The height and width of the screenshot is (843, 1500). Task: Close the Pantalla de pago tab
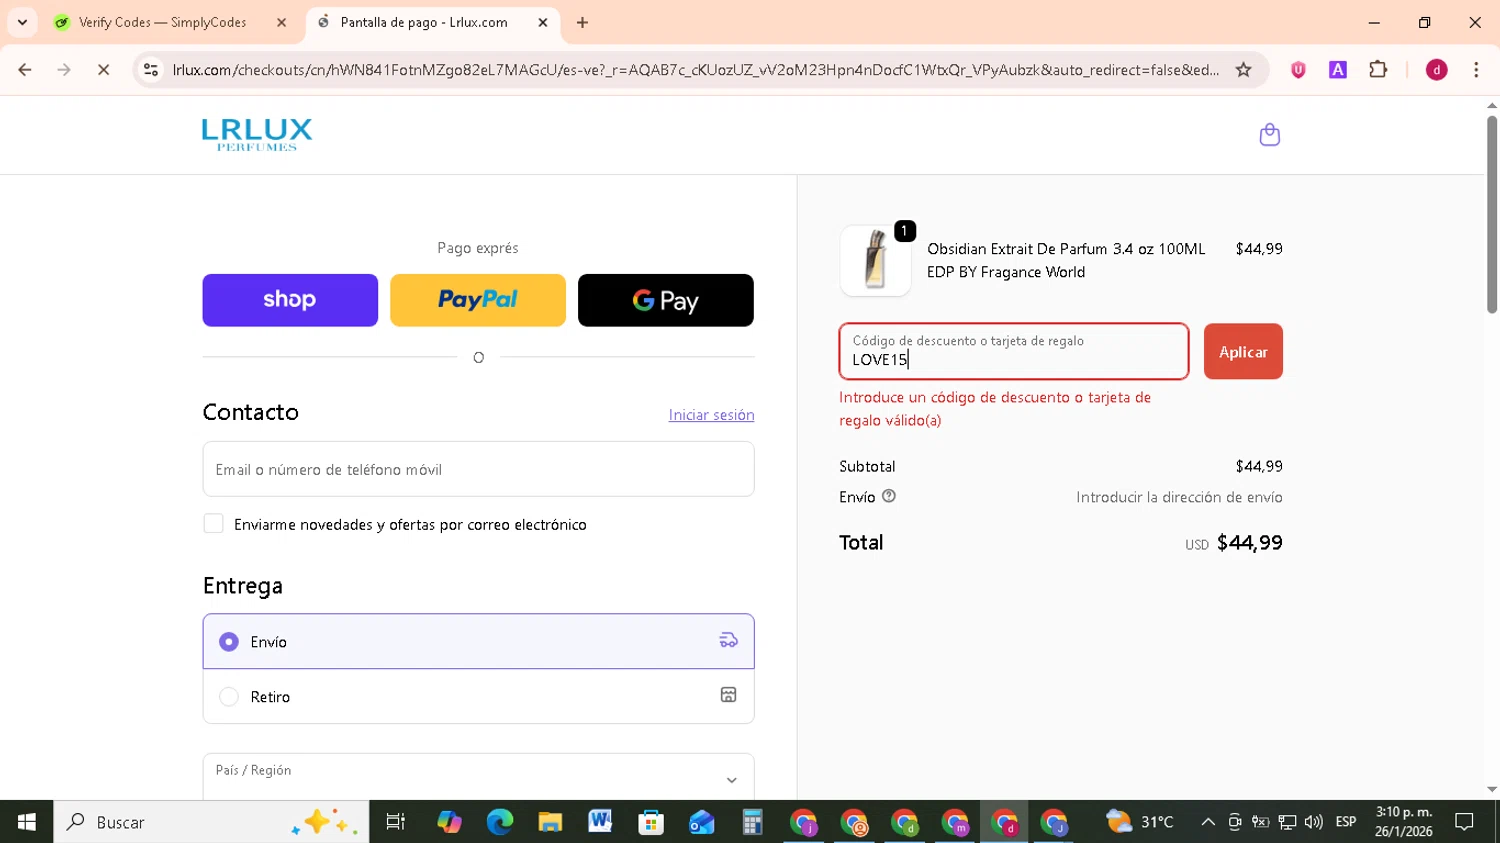543,22
